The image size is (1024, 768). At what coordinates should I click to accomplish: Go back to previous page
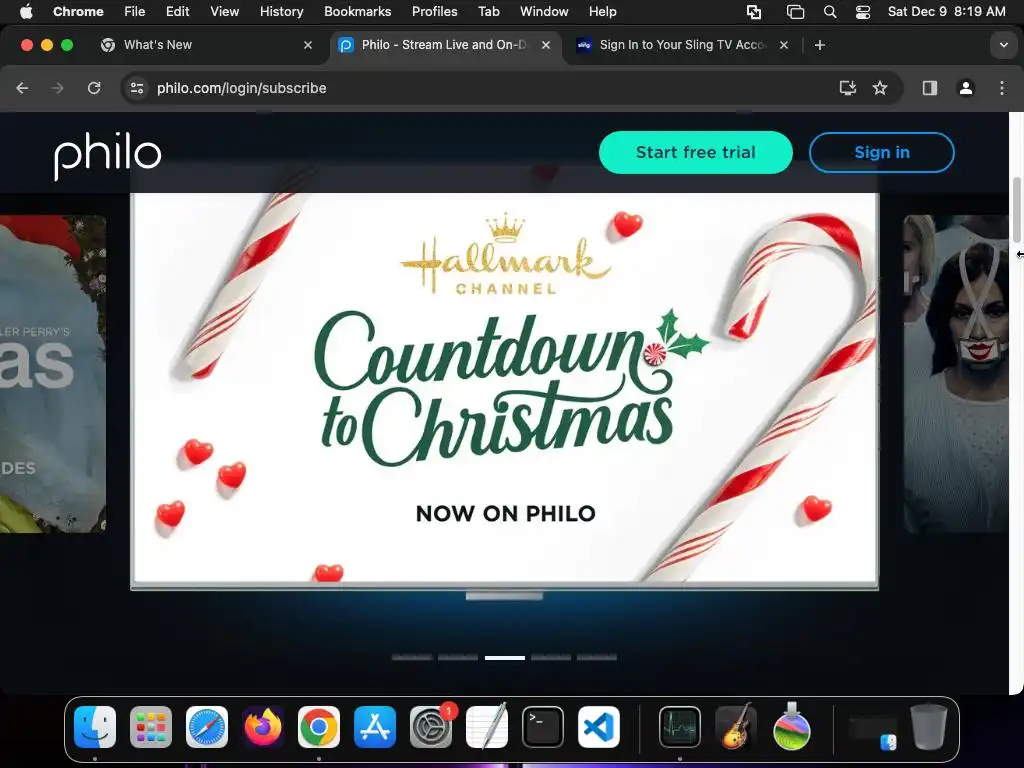(22, 88)
